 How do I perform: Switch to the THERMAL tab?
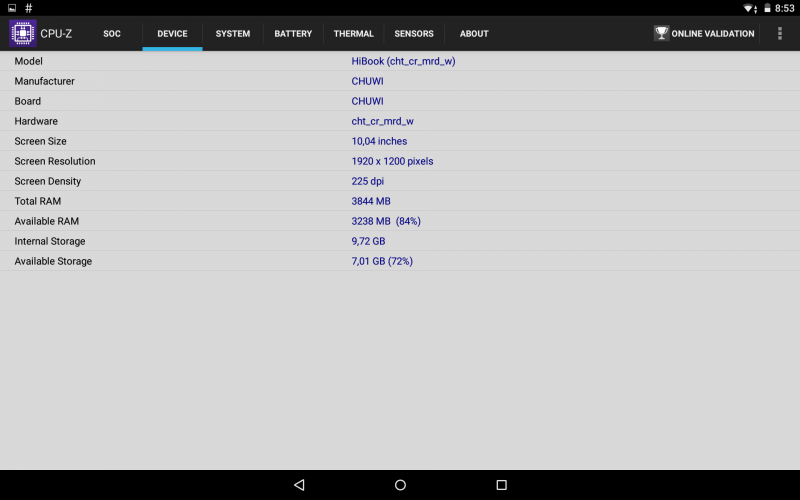click(x=354, y=34)
